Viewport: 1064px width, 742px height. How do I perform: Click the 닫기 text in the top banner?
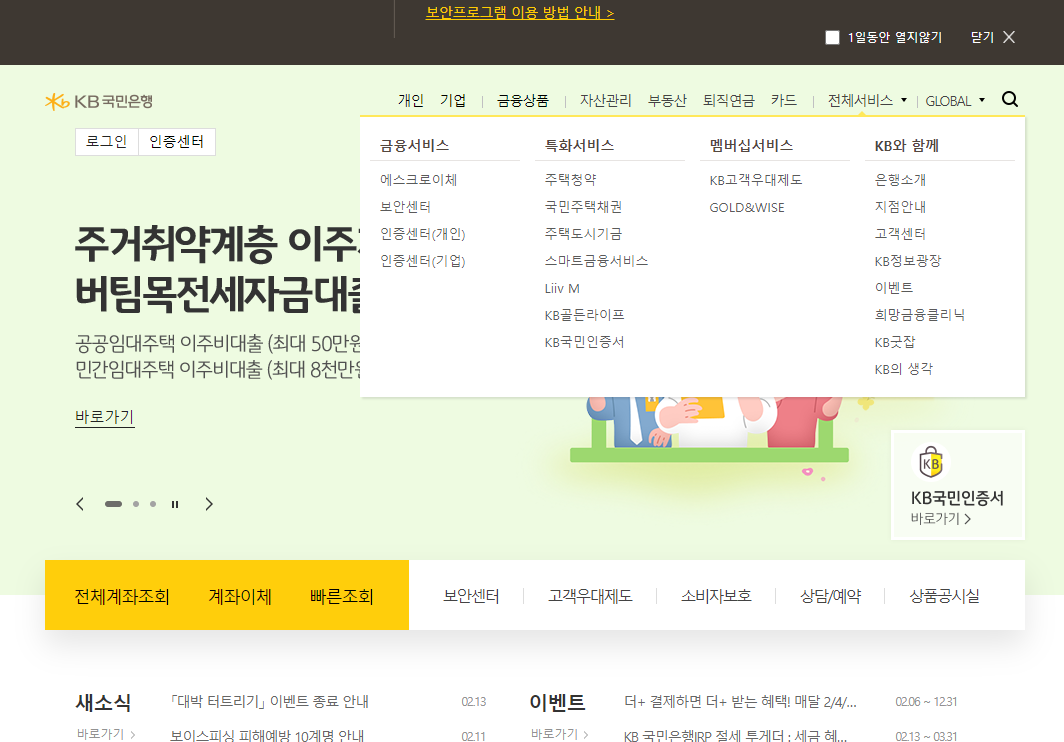pos(982,37)
